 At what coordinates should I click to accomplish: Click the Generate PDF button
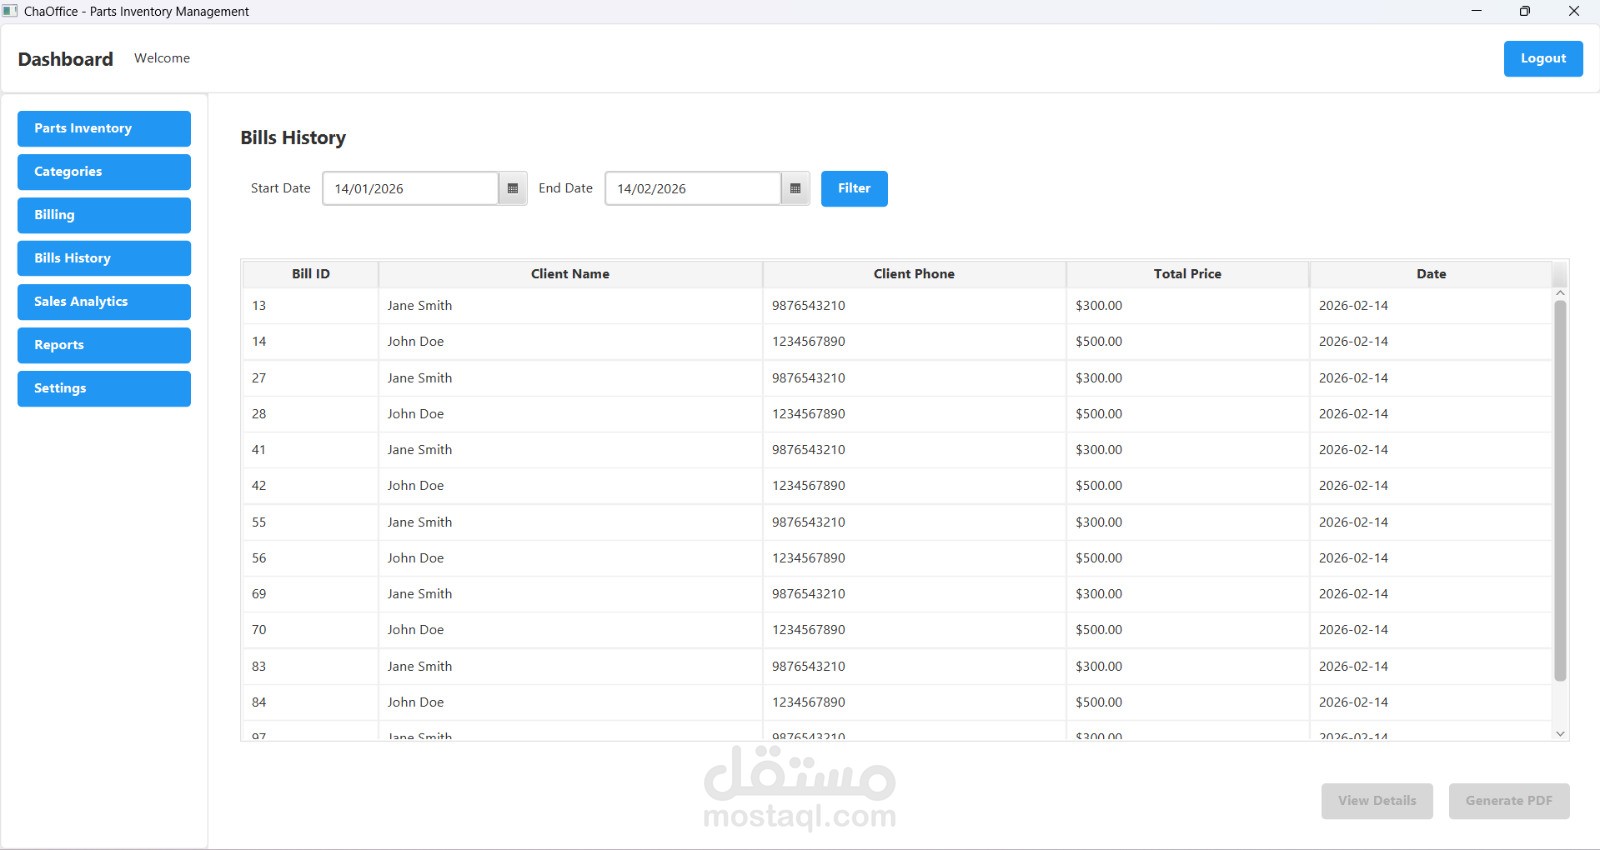point(1509,801)
